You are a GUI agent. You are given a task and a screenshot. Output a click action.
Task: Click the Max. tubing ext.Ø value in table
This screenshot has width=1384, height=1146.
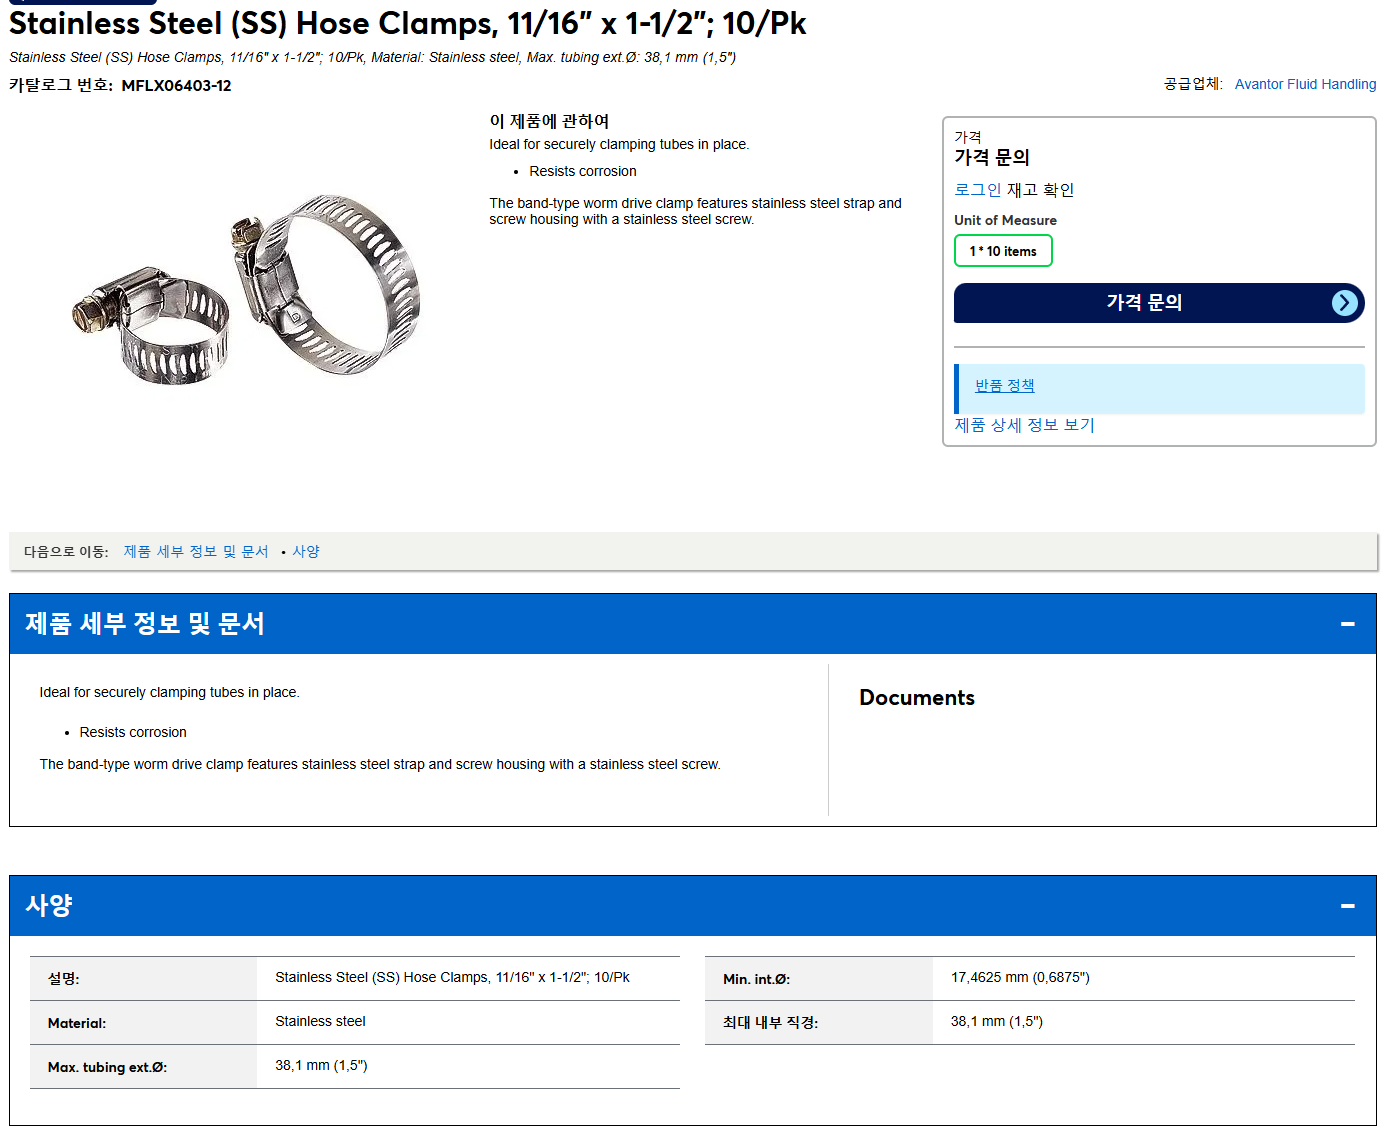[321, 1065]
